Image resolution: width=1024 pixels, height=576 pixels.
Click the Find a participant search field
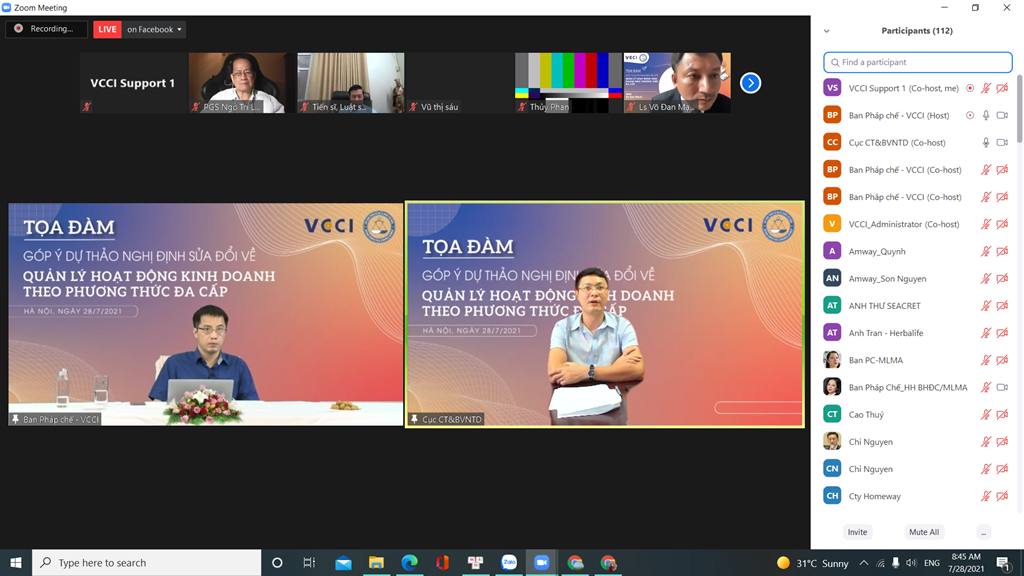[x=917, y=62]
